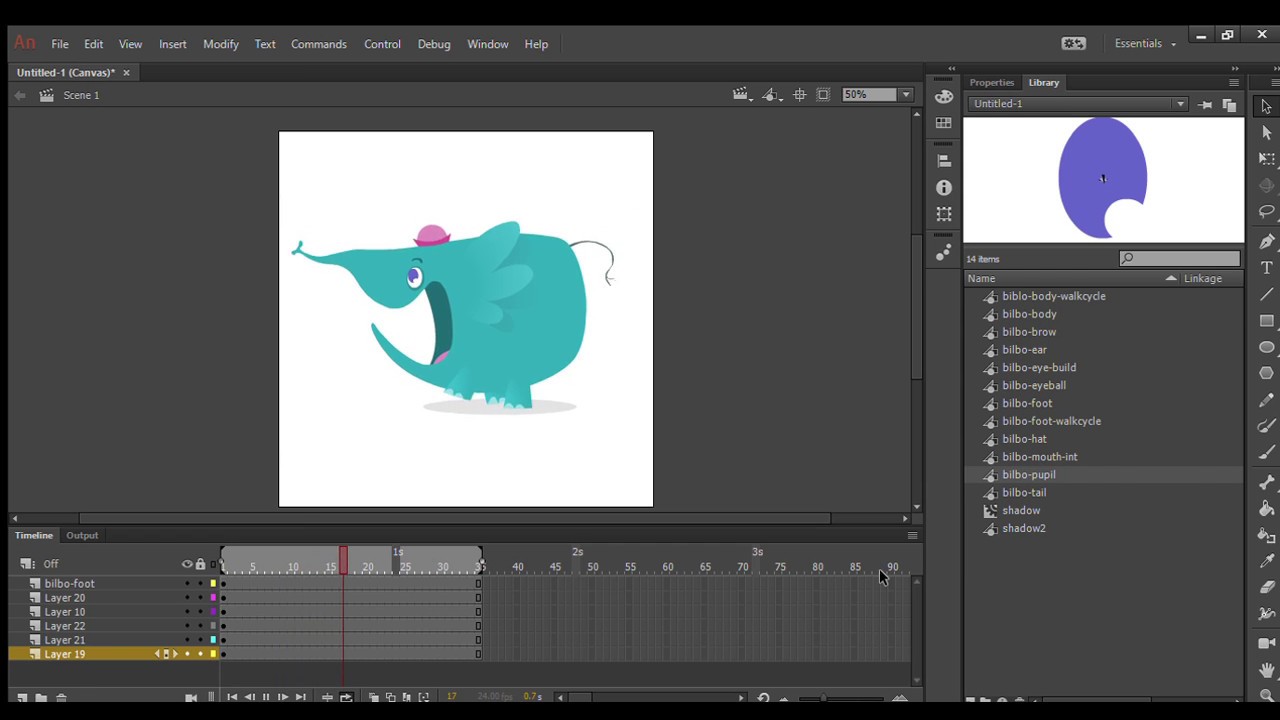The width and height of the screenshot is (1280, 720).
Task: Toggle visibility dot of bilbo-foot layer
Action: (x=186, y=584)
